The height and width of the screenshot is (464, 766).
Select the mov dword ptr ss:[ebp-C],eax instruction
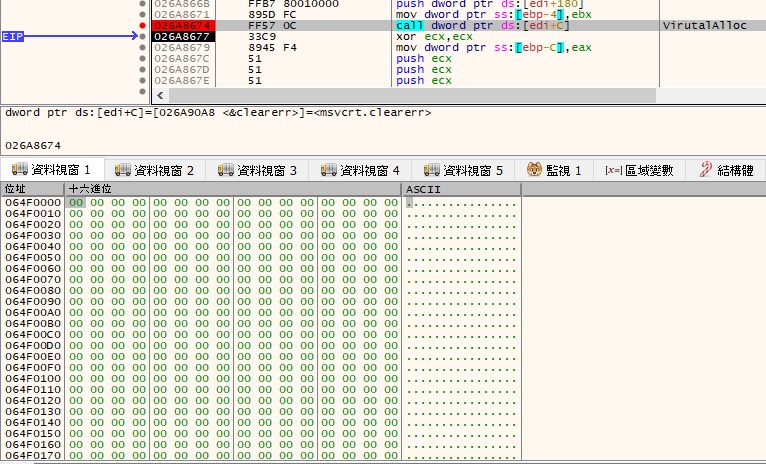[493, 47]
